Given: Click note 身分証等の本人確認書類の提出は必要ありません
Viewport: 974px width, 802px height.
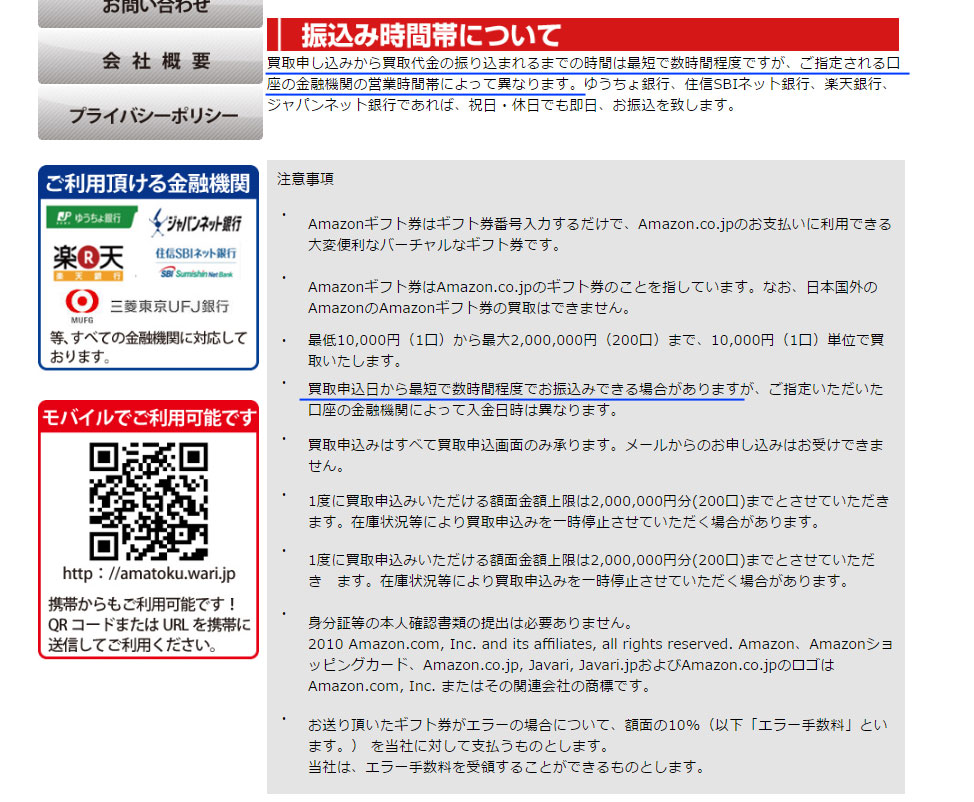Looking at the screenshot, I should pos(471,622).
